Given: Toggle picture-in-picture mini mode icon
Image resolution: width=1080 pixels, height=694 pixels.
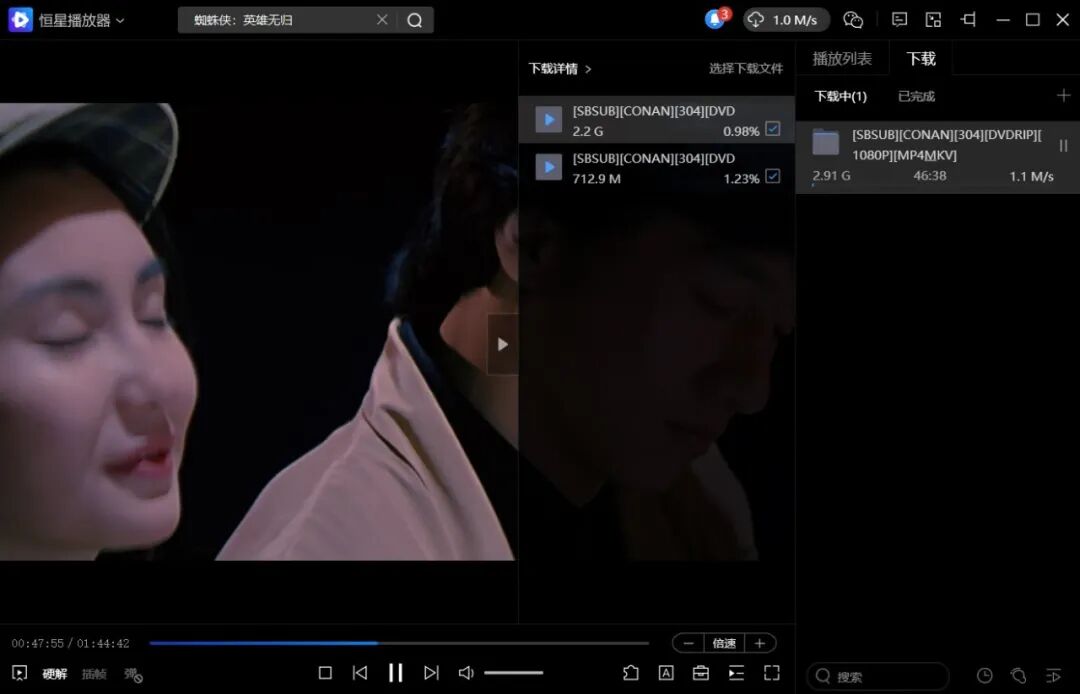Looking at the screenshot, I should click(933, 20).
